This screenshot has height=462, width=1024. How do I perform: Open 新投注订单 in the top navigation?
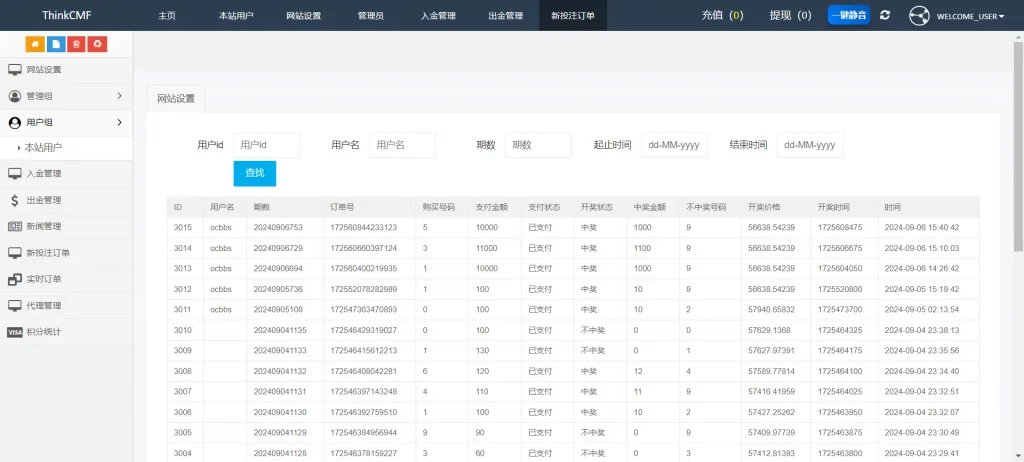572,16
